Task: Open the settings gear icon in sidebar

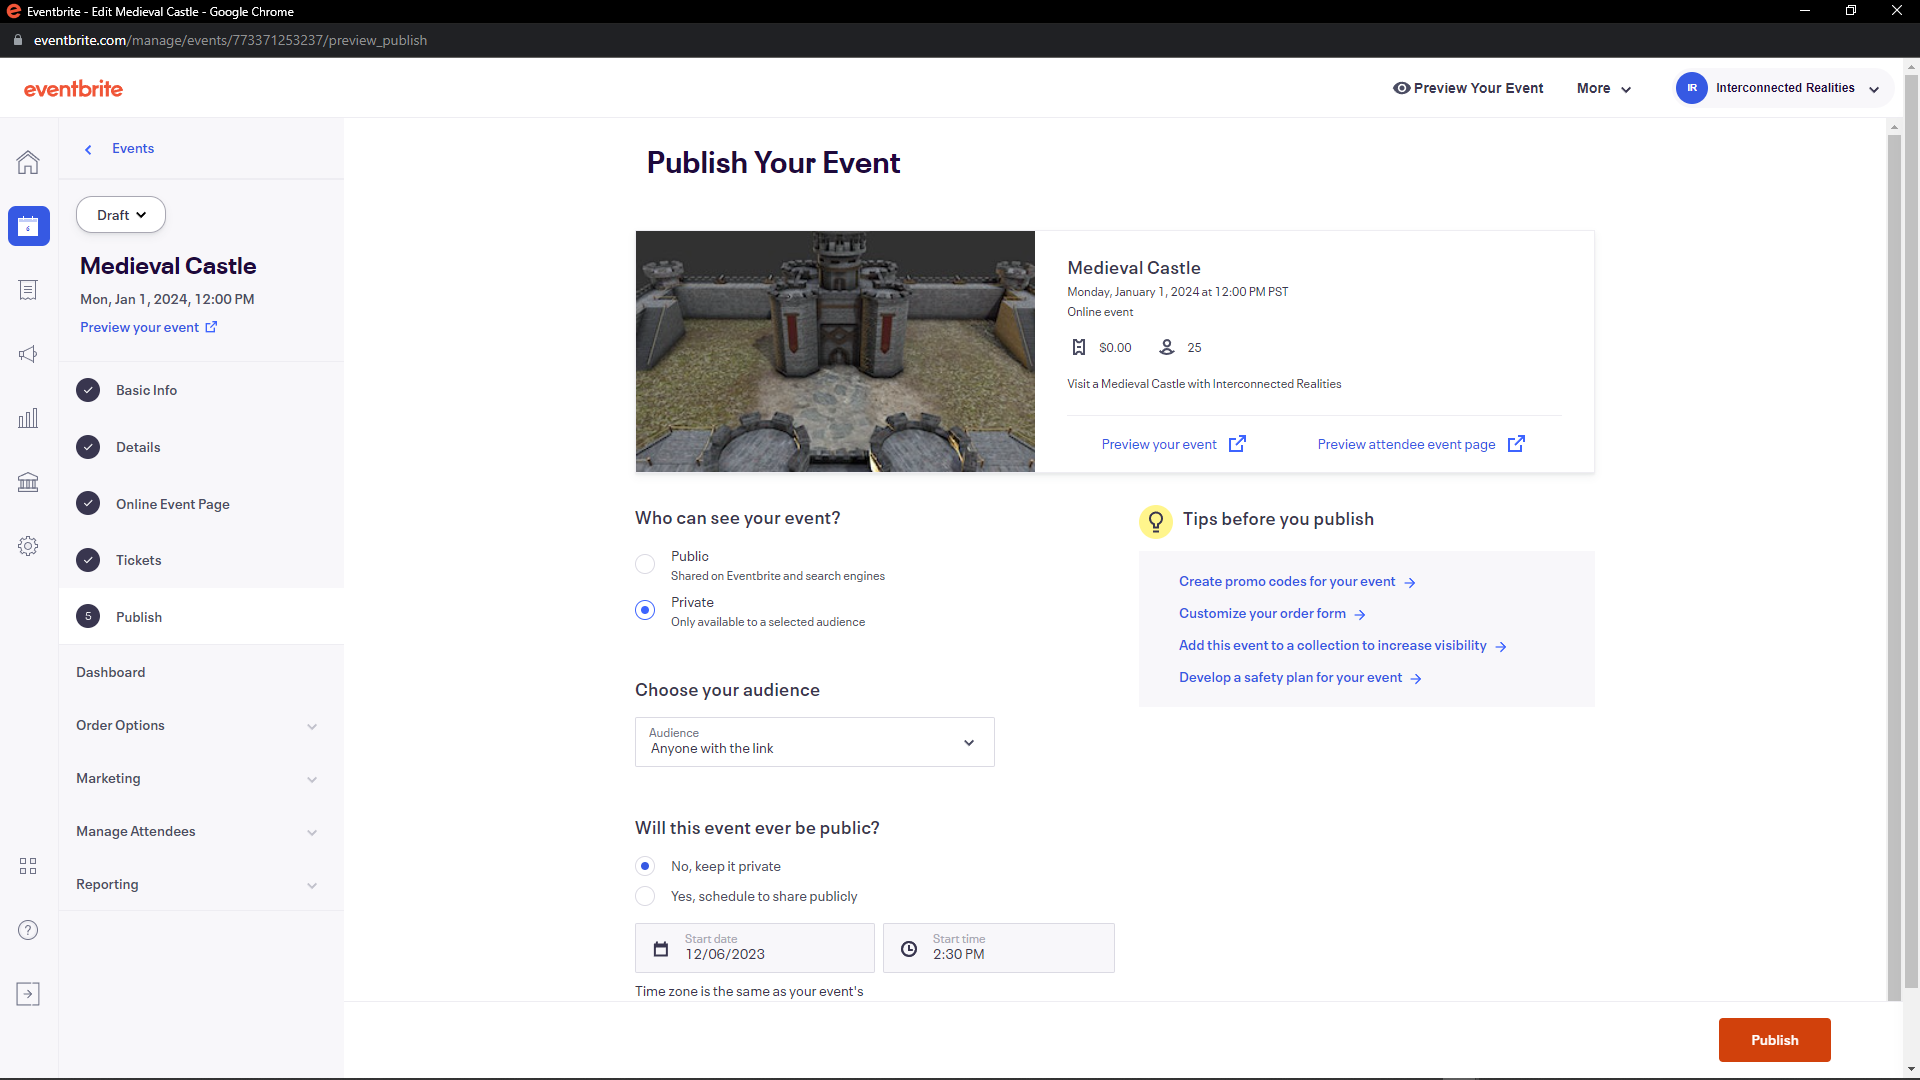Action: [x=28, y=546]
